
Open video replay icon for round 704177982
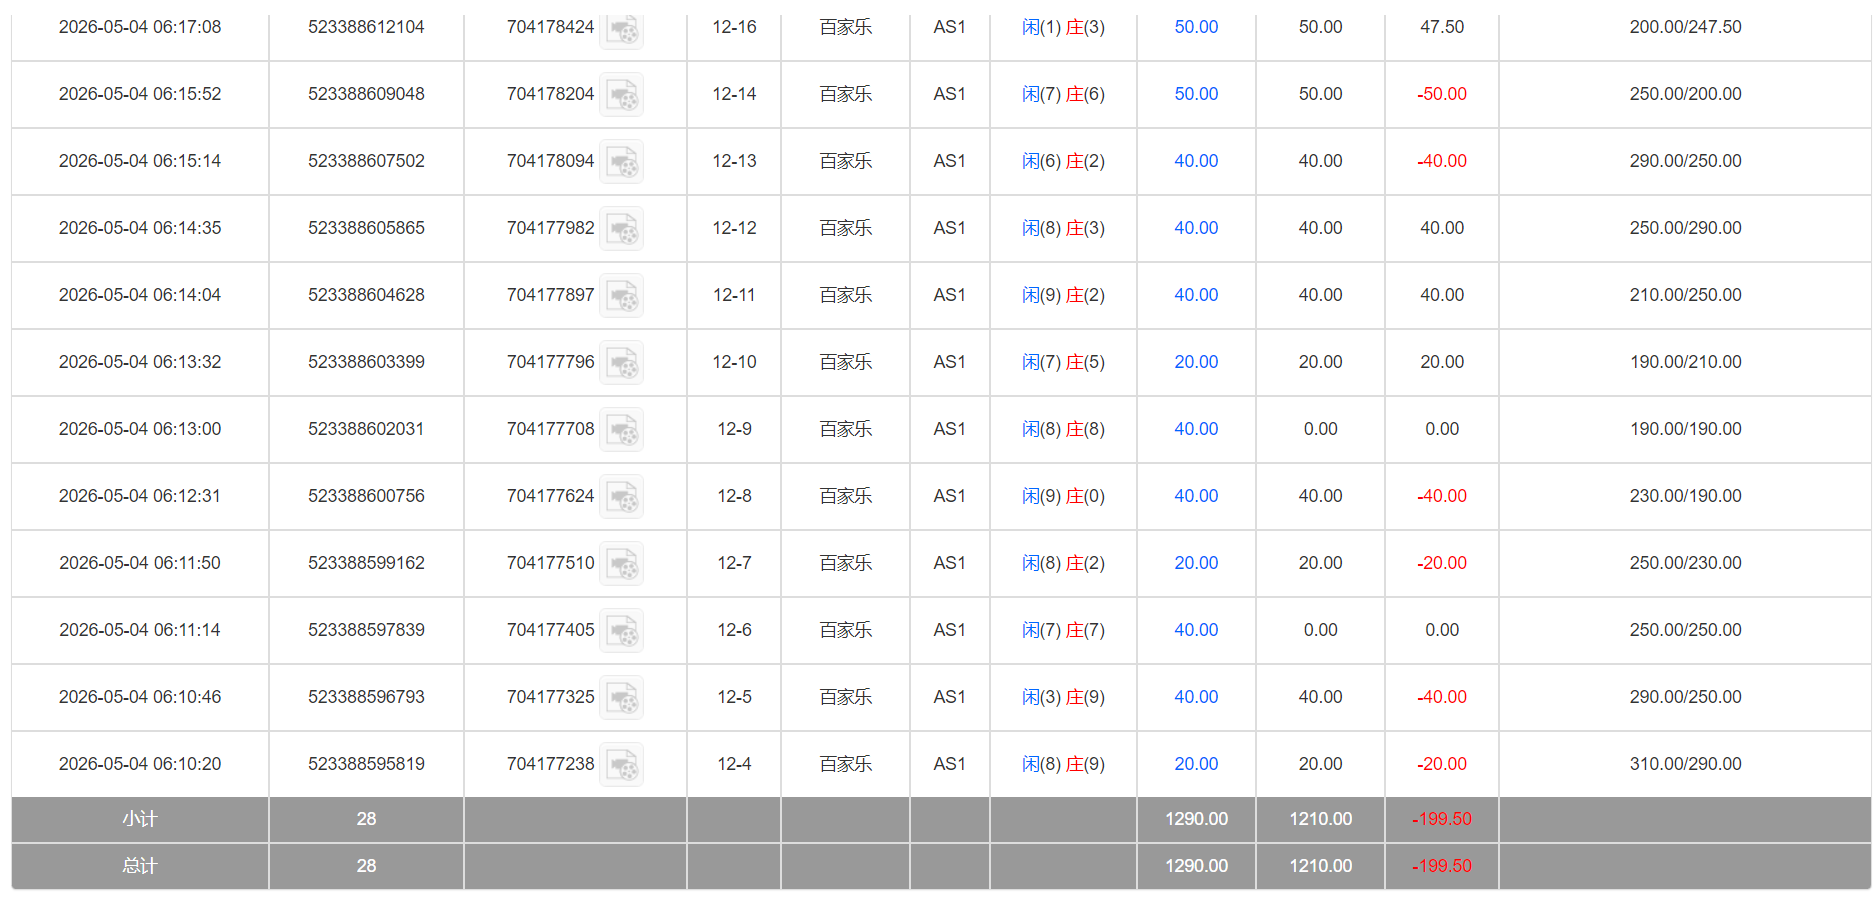(622, 229)
